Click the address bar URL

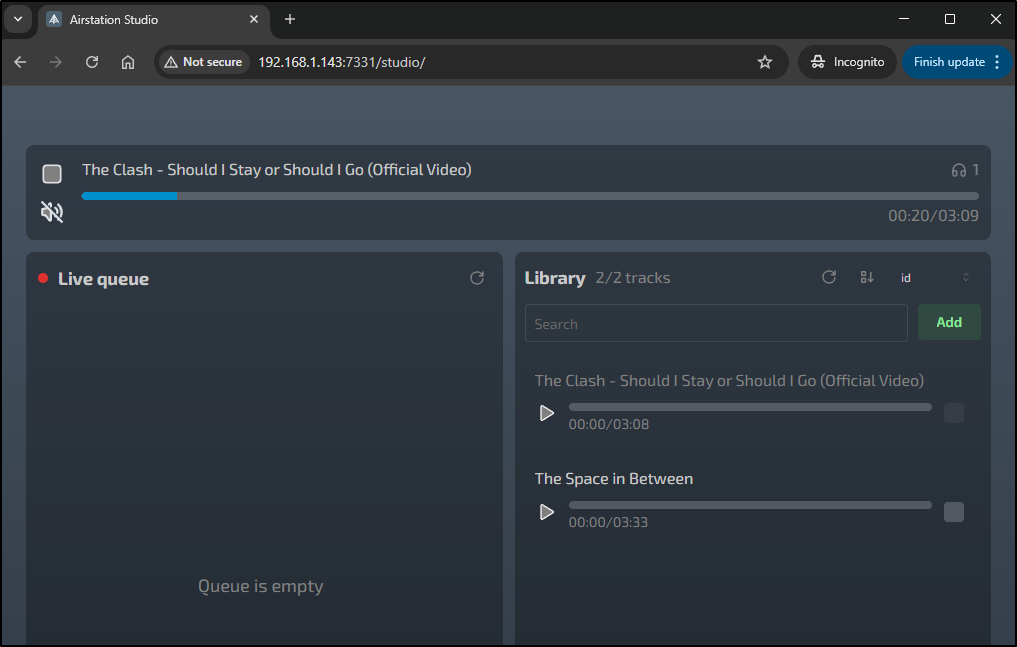(341, 62)
